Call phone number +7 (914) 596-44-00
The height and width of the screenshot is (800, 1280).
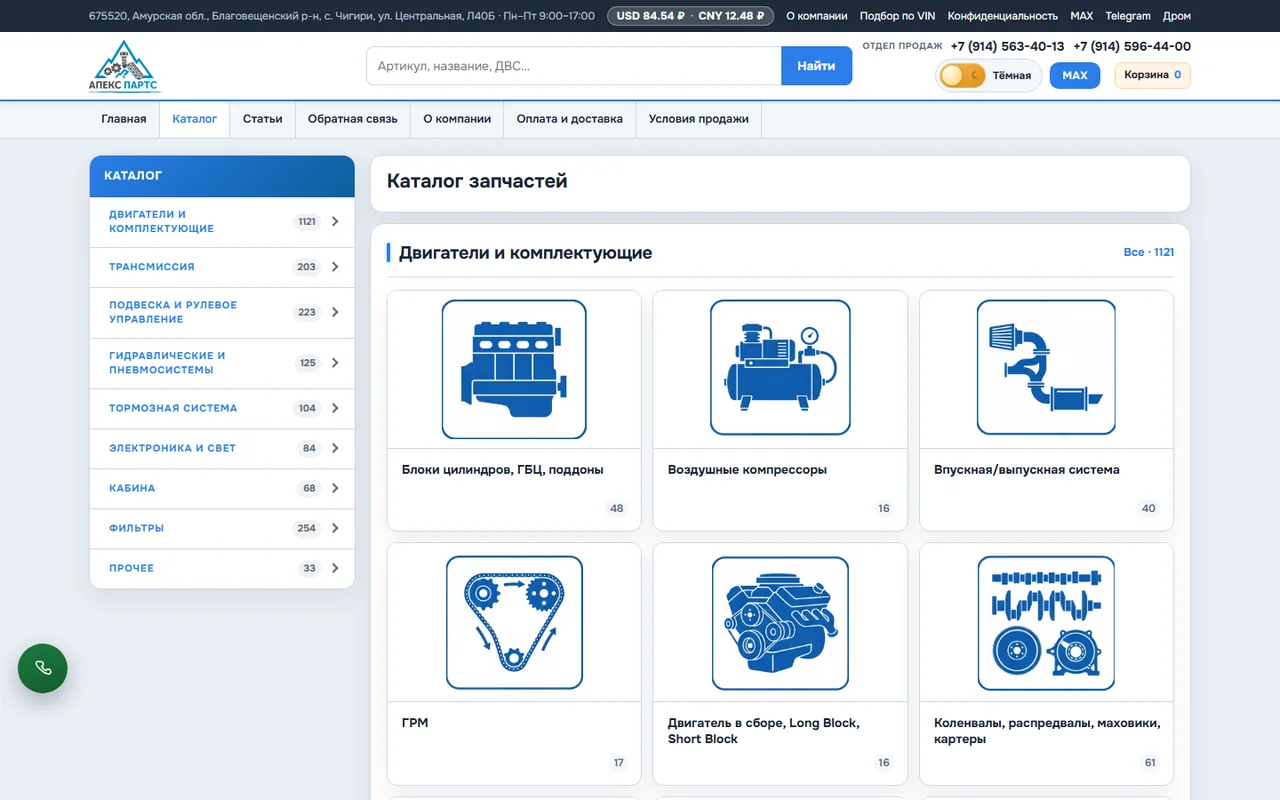coord(1132,46)
